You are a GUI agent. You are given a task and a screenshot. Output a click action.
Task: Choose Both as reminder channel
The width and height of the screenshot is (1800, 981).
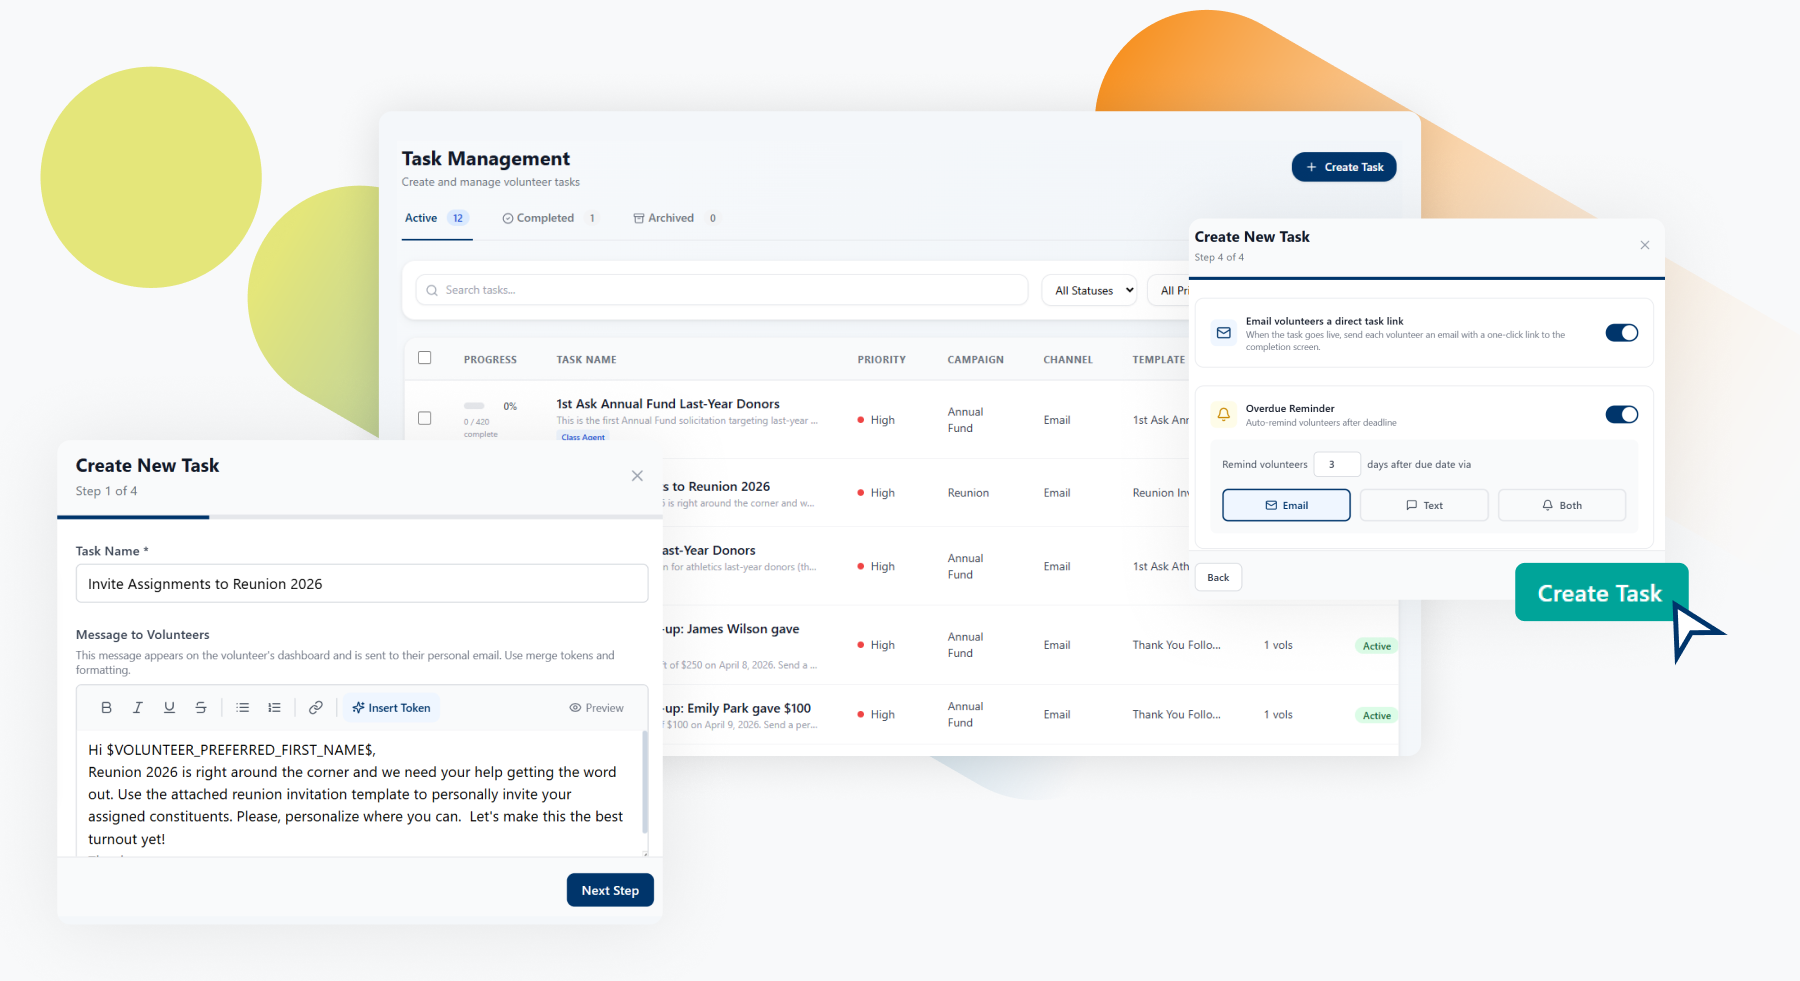coord(1562,505)
